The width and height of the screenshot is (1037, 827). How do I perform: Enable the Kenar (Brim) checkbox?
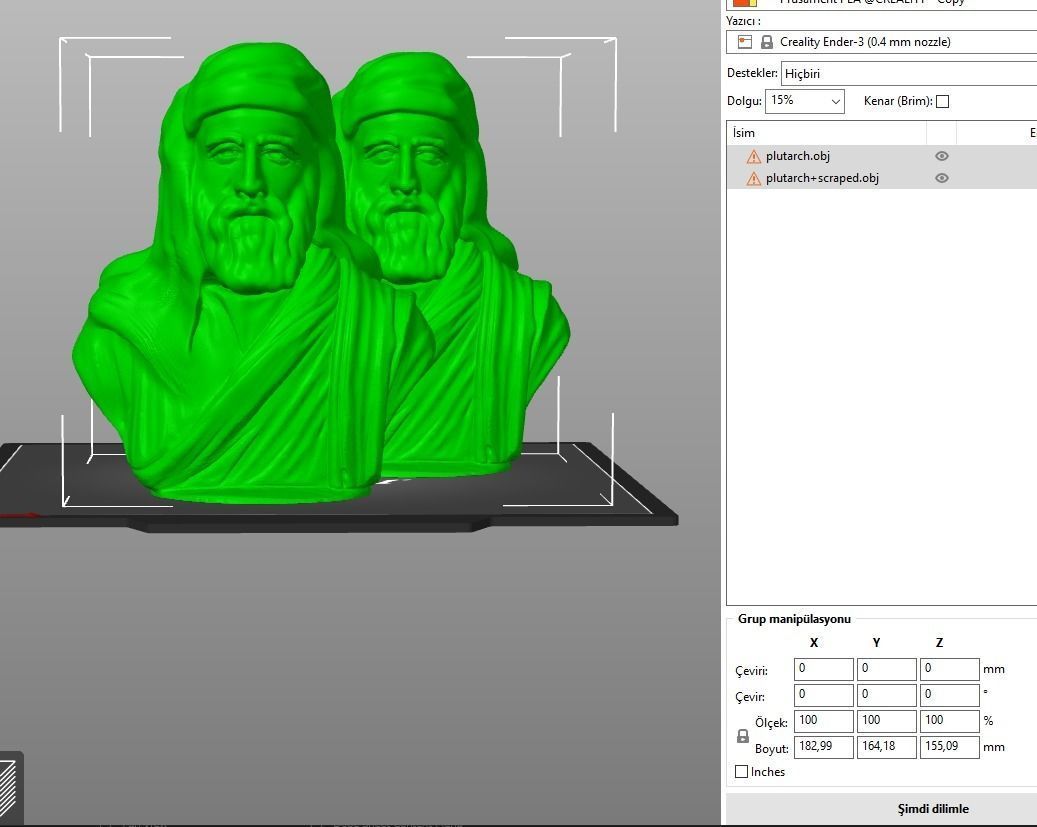[x=942, y=101]
